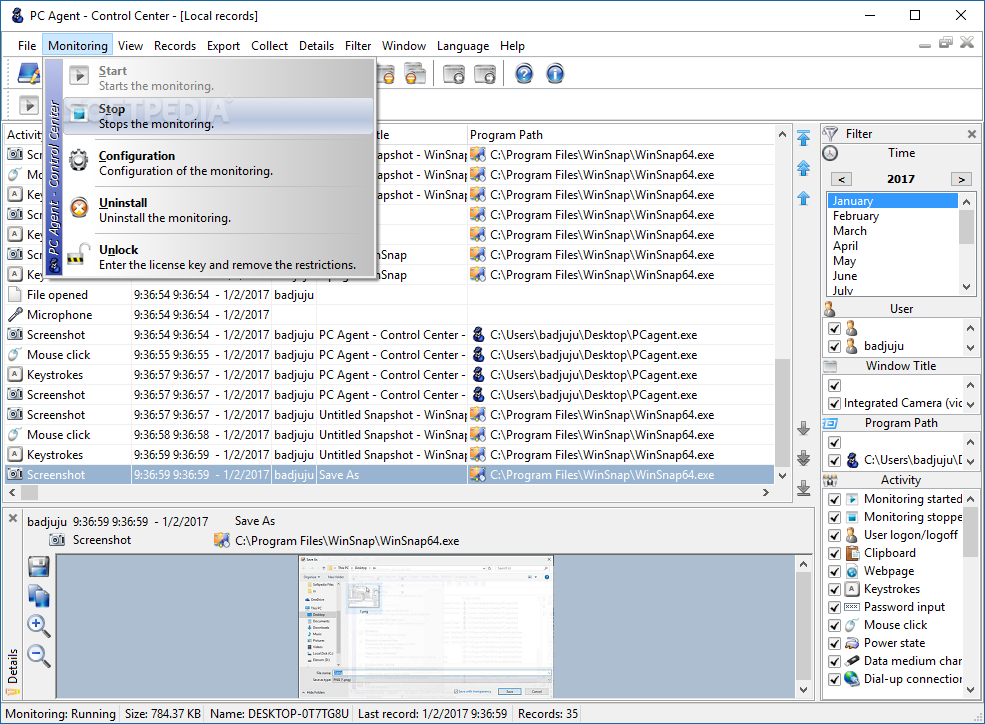Click the second window with minus toolbar icon
Viewport: 985px width, 724px height.
pos(415,74)
